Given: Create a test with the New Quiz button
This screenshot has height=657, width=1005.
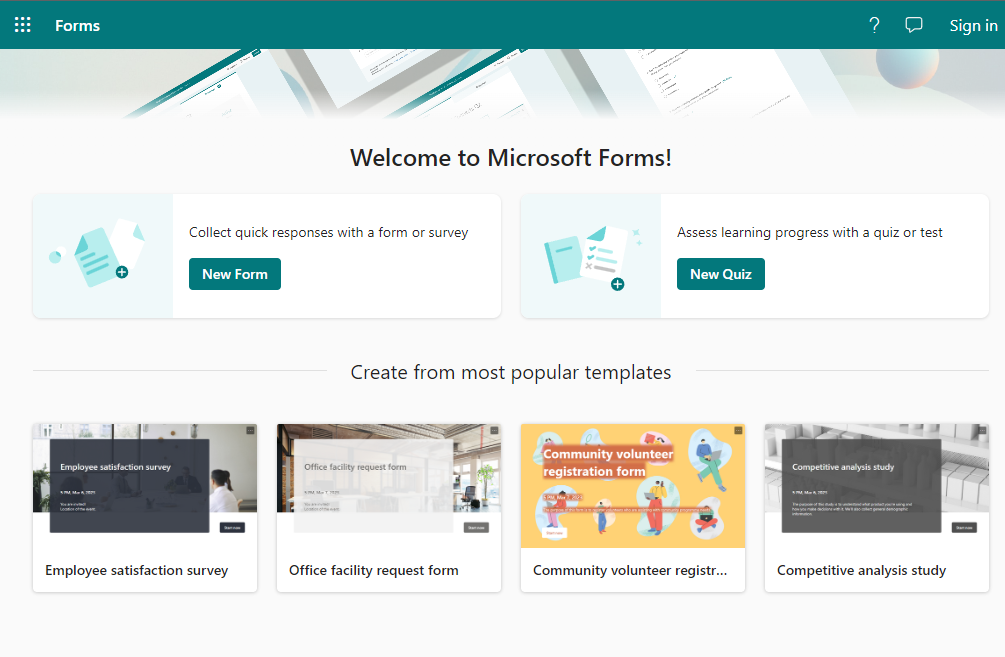Looking at the screenshot, I should (720, 273).
